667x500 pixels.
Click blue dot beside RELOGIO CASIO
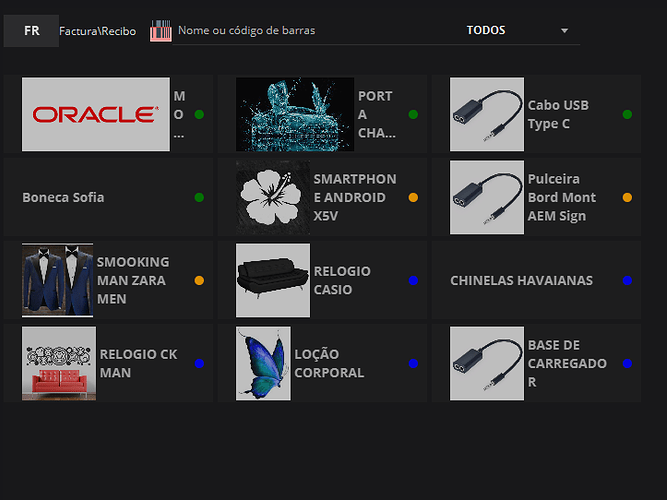tap(413, 280)
